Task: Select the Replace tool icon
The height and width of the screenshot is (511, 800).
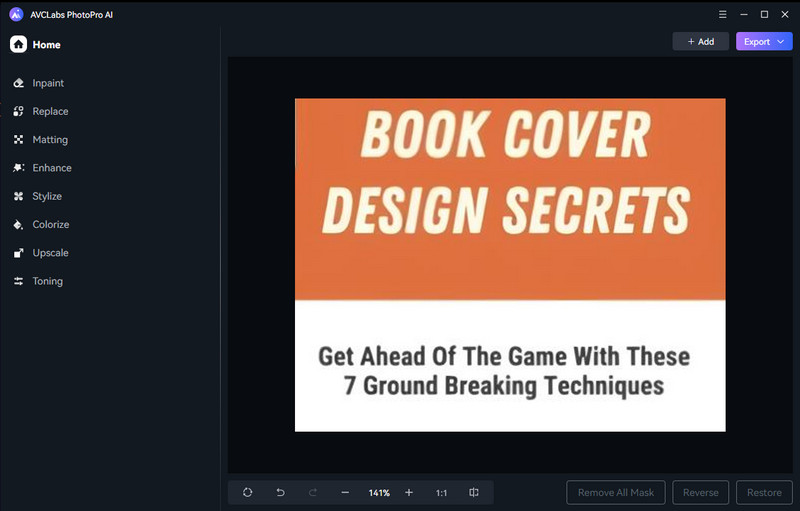Action: pos(18,111)
